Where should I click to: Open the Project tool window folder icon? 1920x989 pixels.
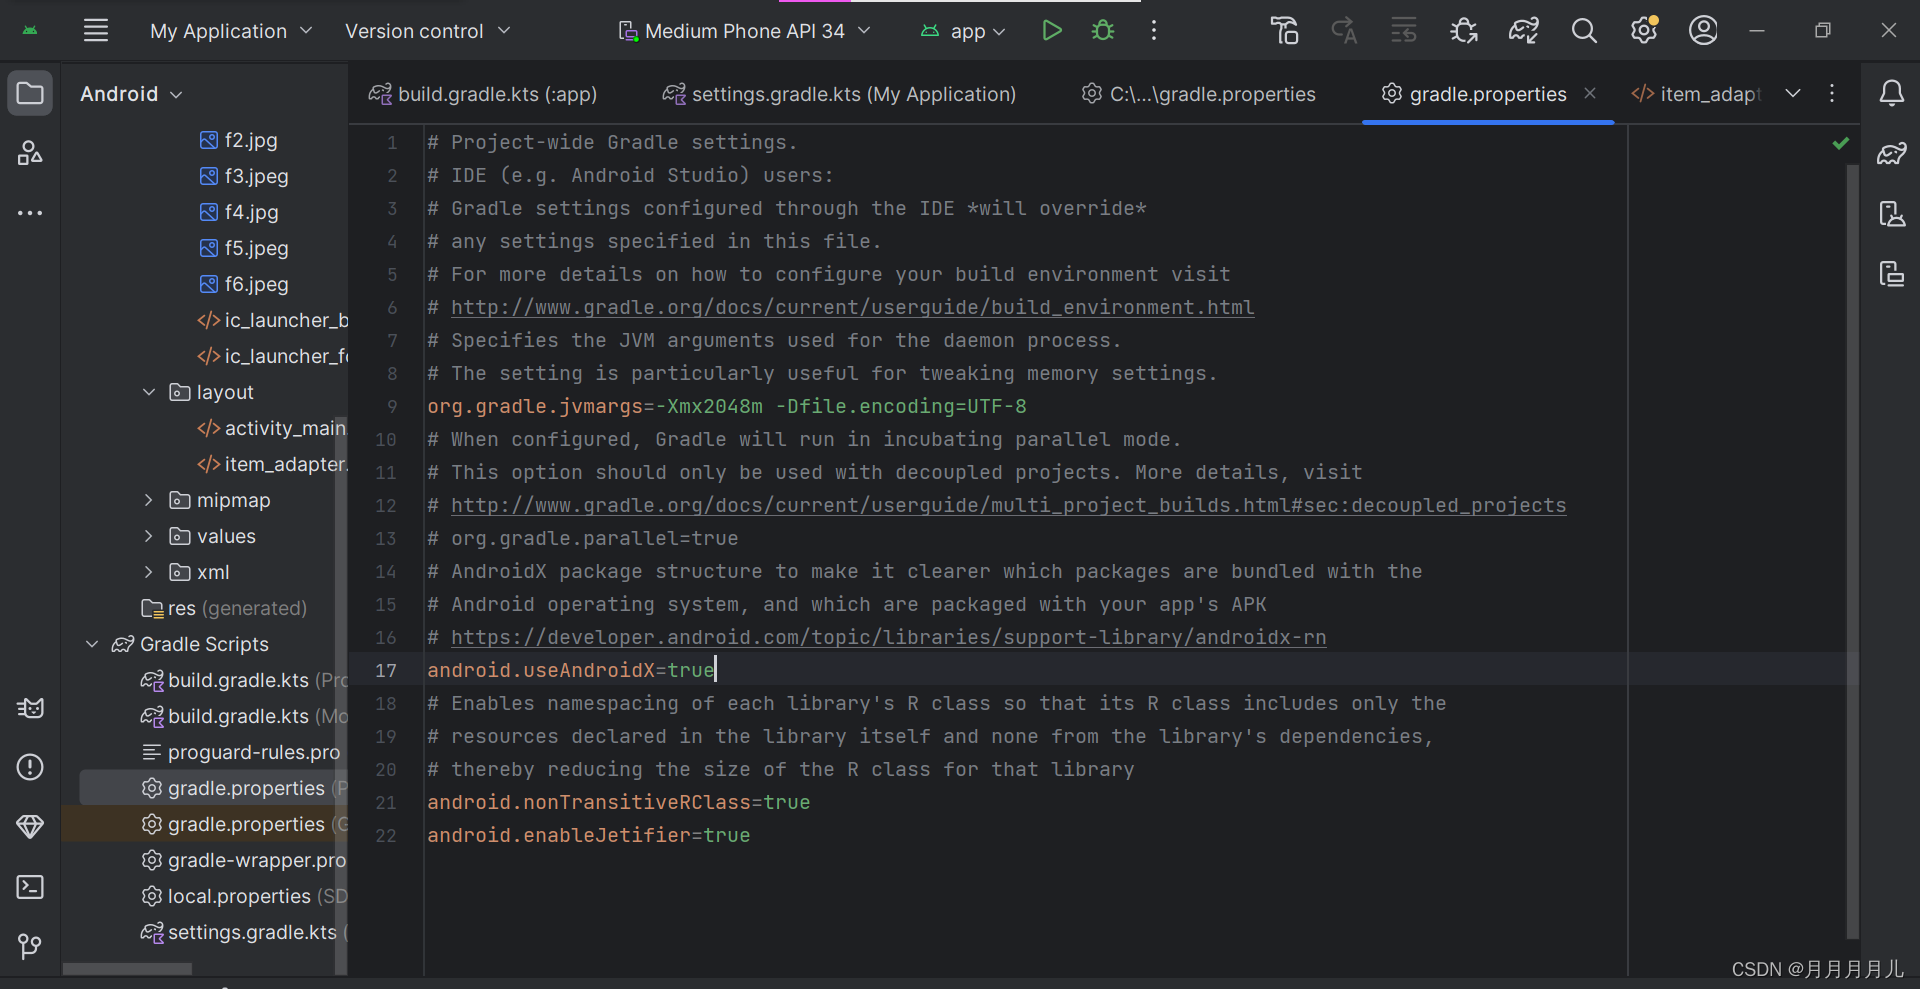tap(30, 93)
